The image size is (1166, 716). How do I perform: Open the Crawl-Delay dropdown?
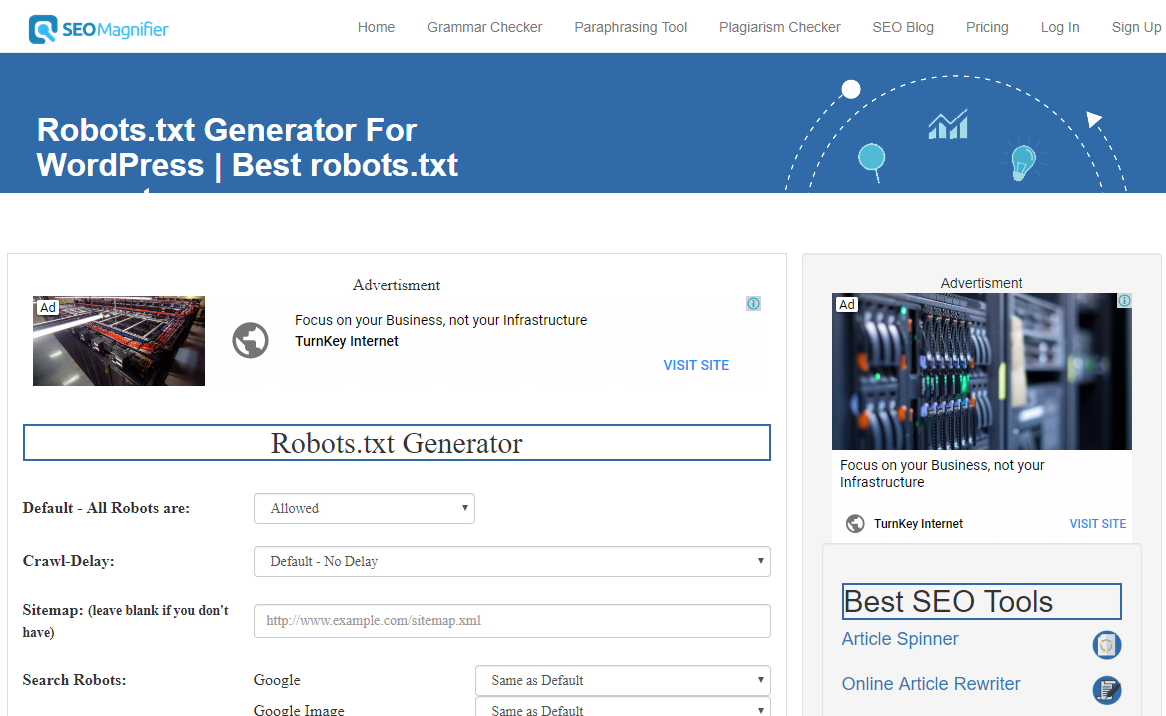point(511,561)
